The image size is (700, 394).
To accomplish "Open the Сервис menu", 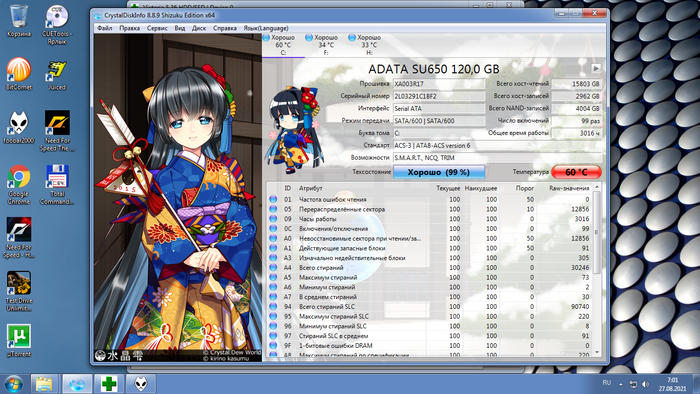I will (x=157, y=28).
